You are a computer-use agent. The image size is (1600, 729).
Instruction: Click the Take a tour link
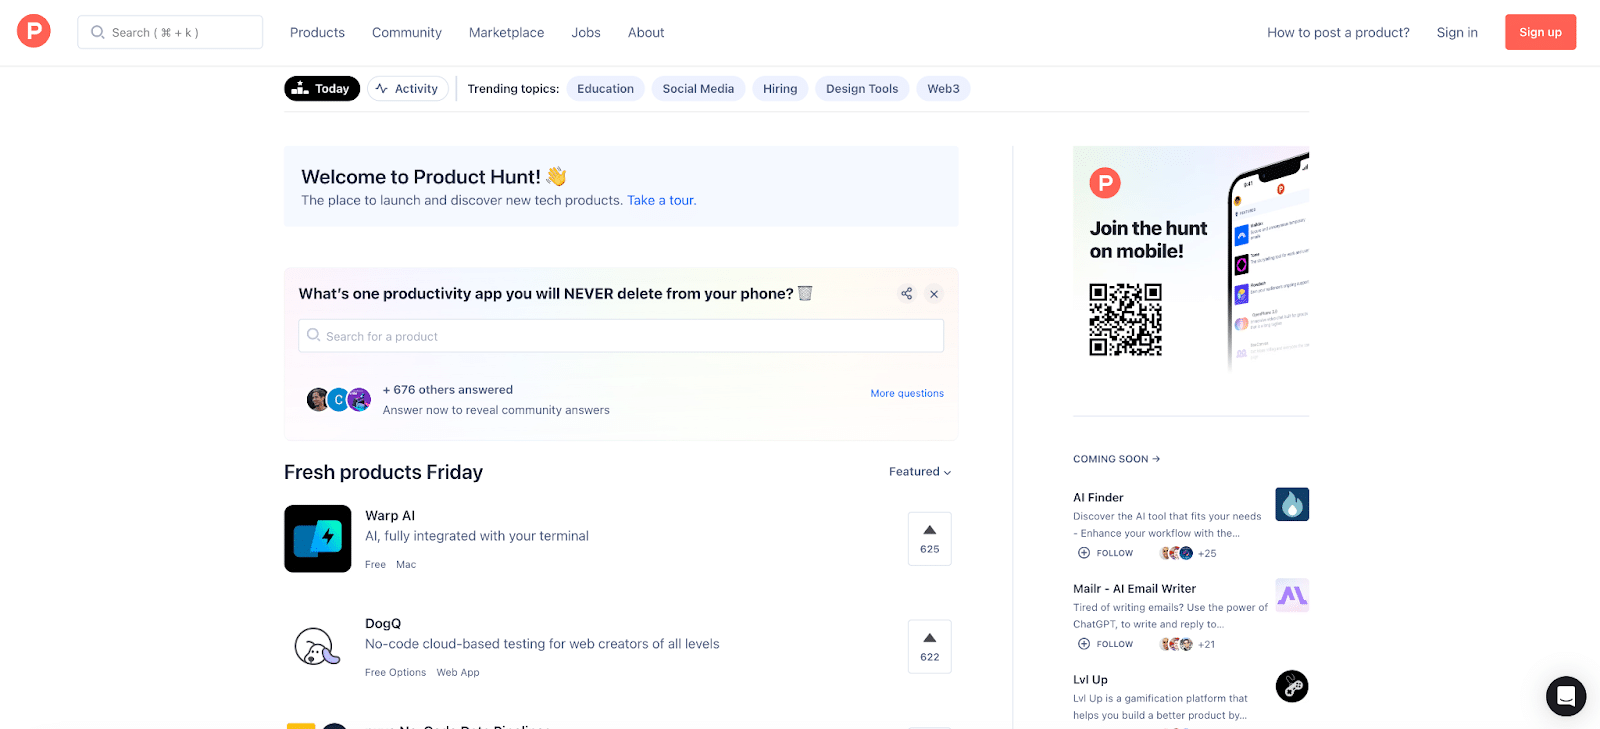coord(661,200)
